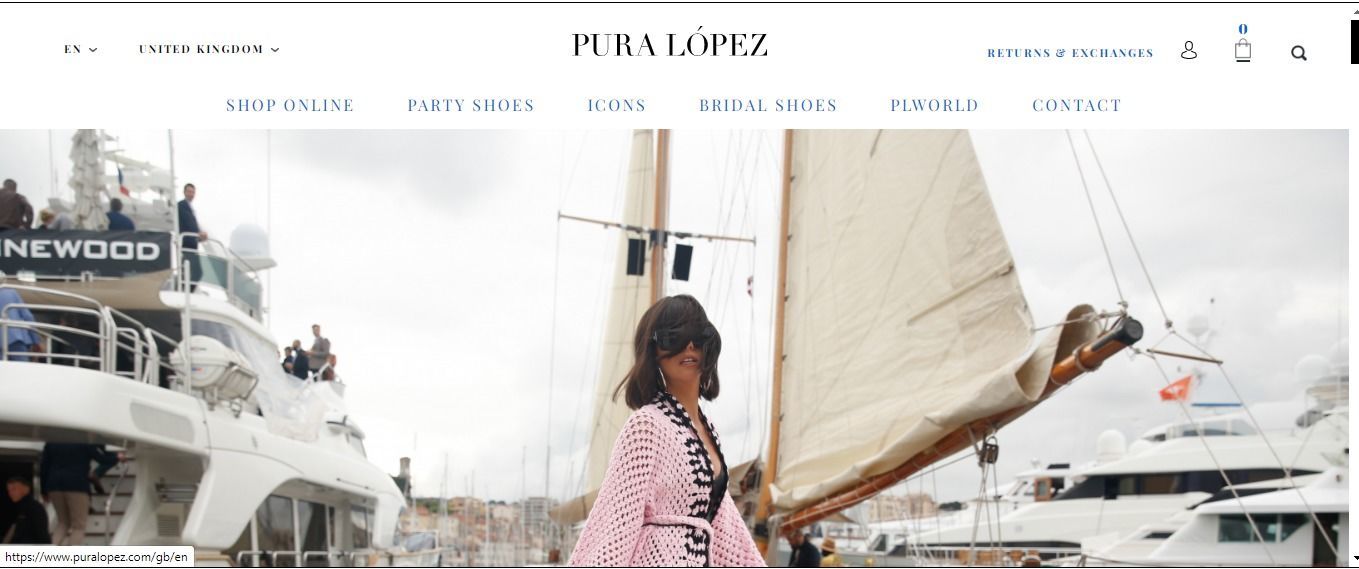Screen dimensions: 1359x569
Task: Click the scrollbar track below the thumb
Action: click(1354, 300)
